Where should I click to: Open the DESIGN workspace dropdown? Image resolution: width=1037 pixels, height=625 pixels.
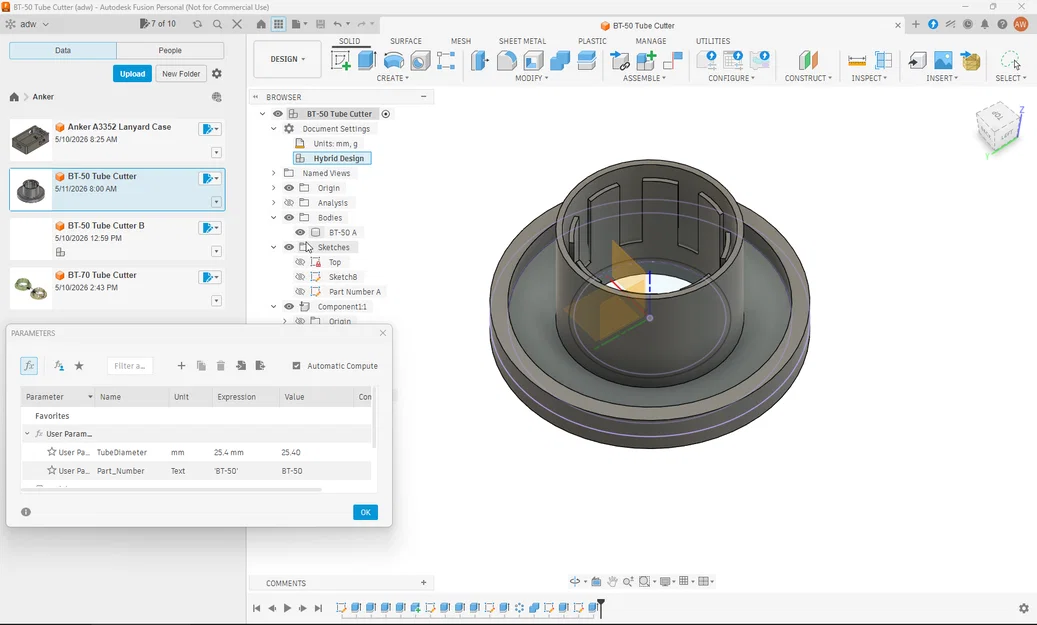(x=288, y=59)
